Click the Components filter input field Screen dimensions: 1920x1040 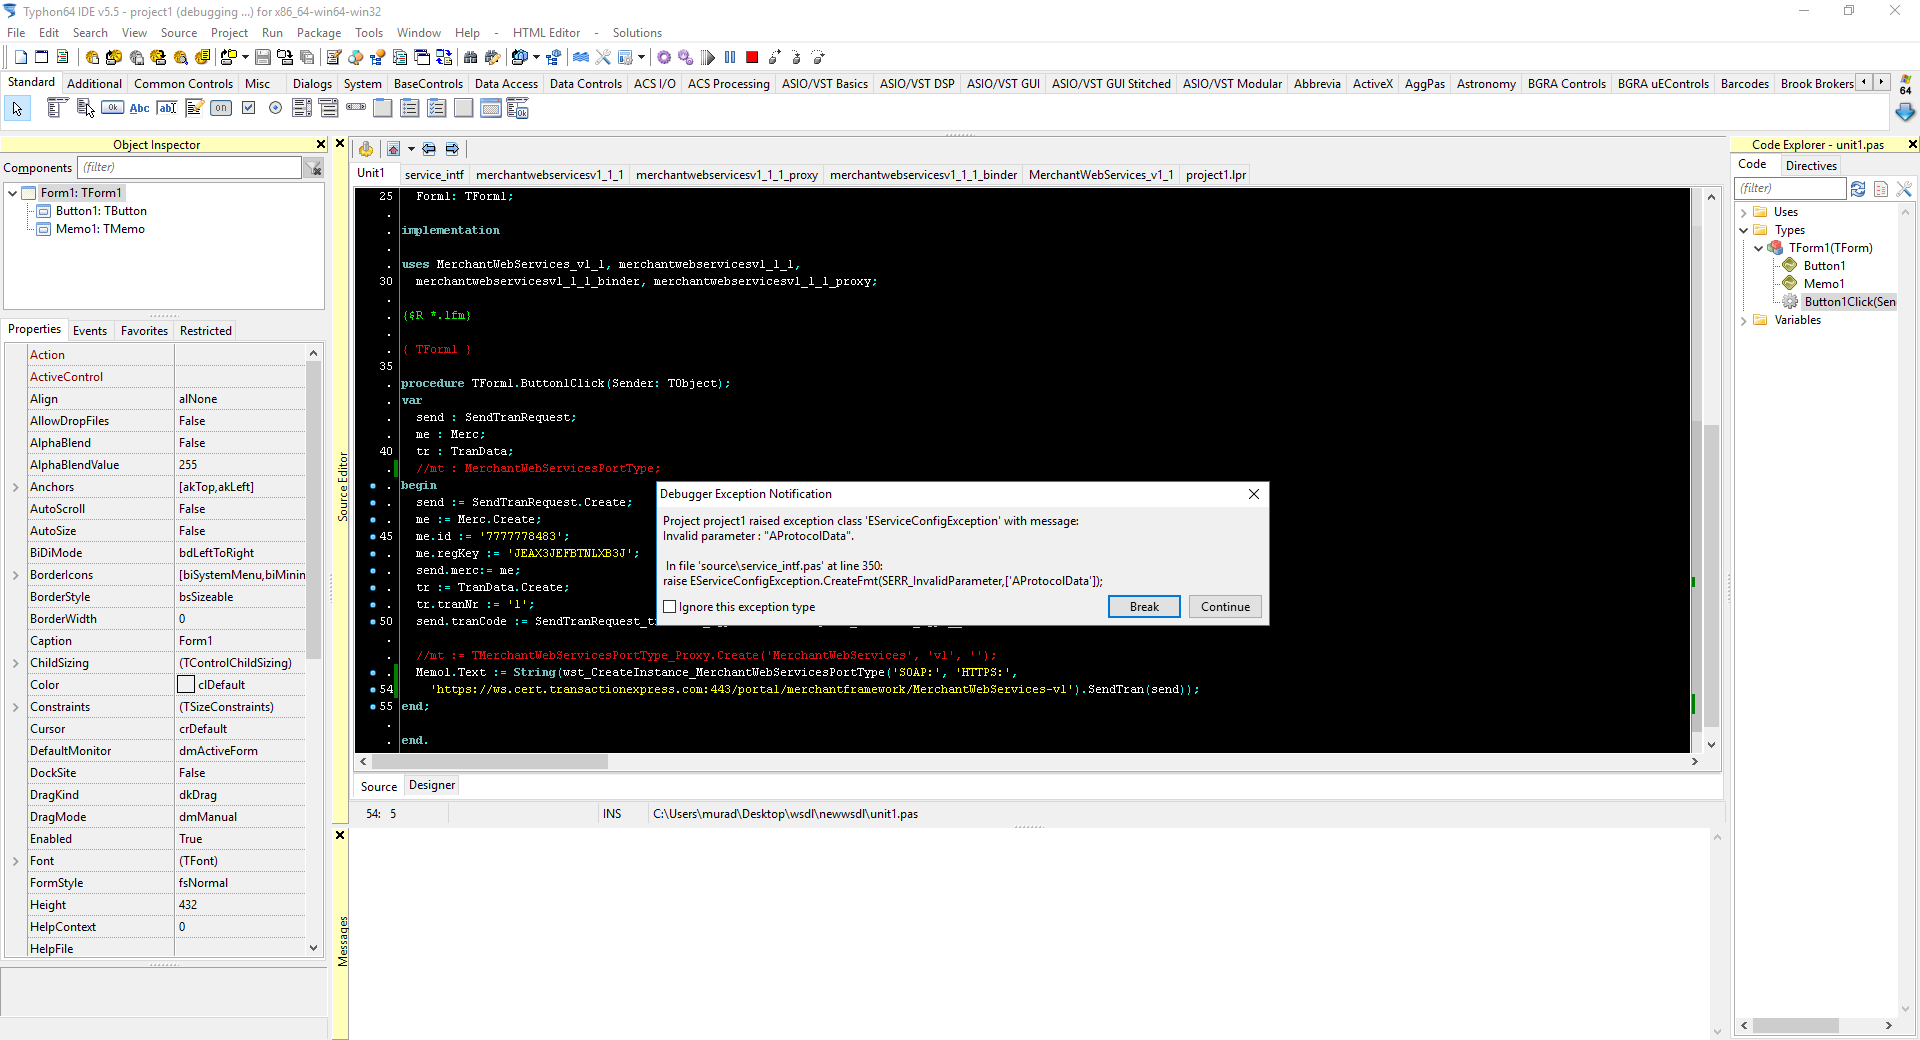point(189,168)
